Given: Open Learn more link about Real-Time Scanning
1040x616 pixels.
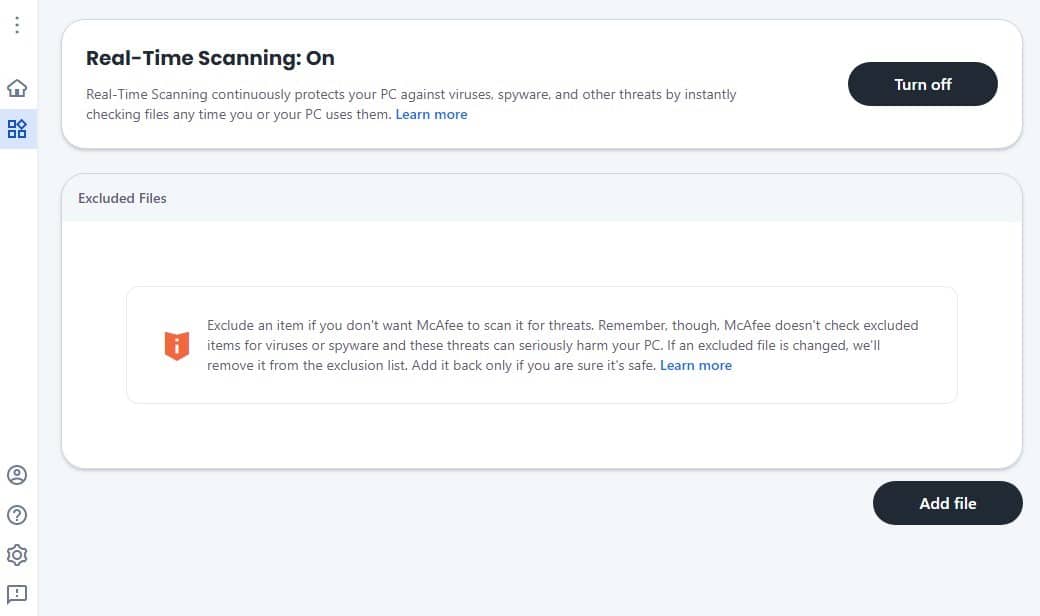Looking at the screenshot, I should tap(431, 115).
